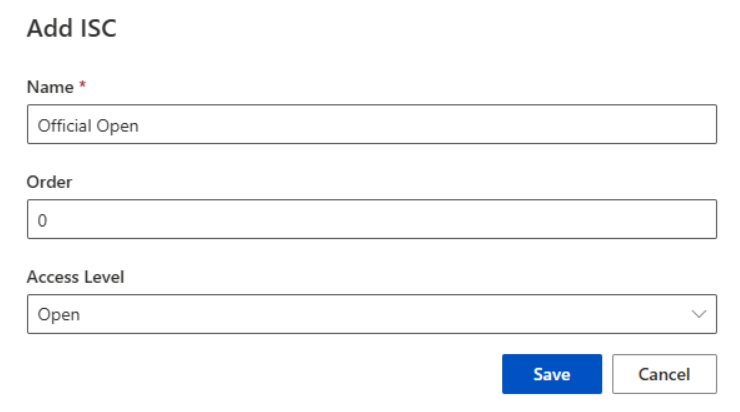Click the 'Add ISC' dialog heading
740x412 pixels.
click(x=71, y=29)
